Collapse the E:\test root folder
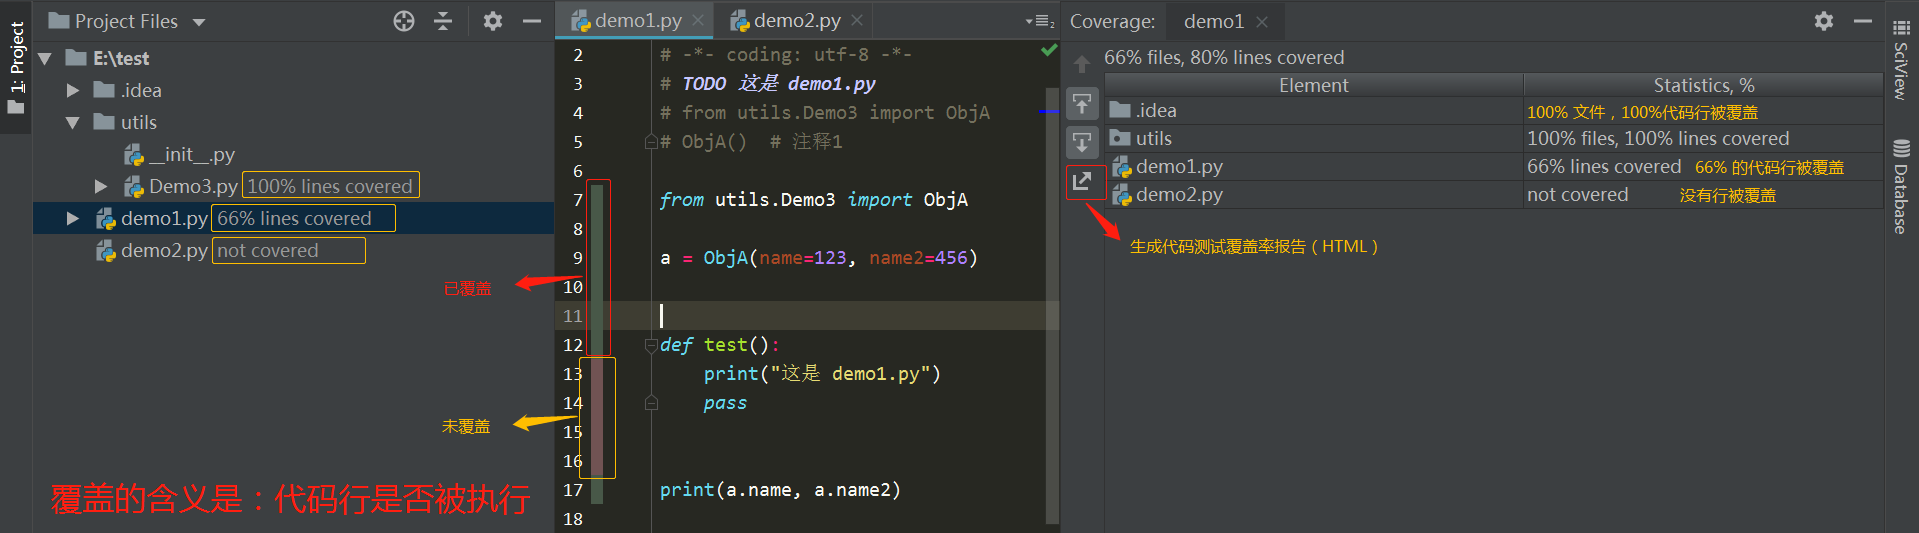 pyautogui.click(x=45, y=59)
